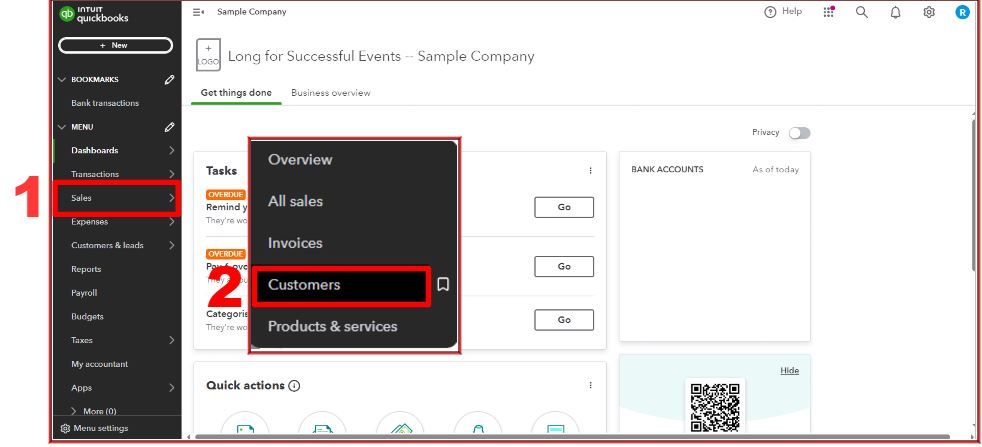This screenshot has height=447, width=982.
Task: Bookmark the Customers submenu item
Action: point(443,285)
